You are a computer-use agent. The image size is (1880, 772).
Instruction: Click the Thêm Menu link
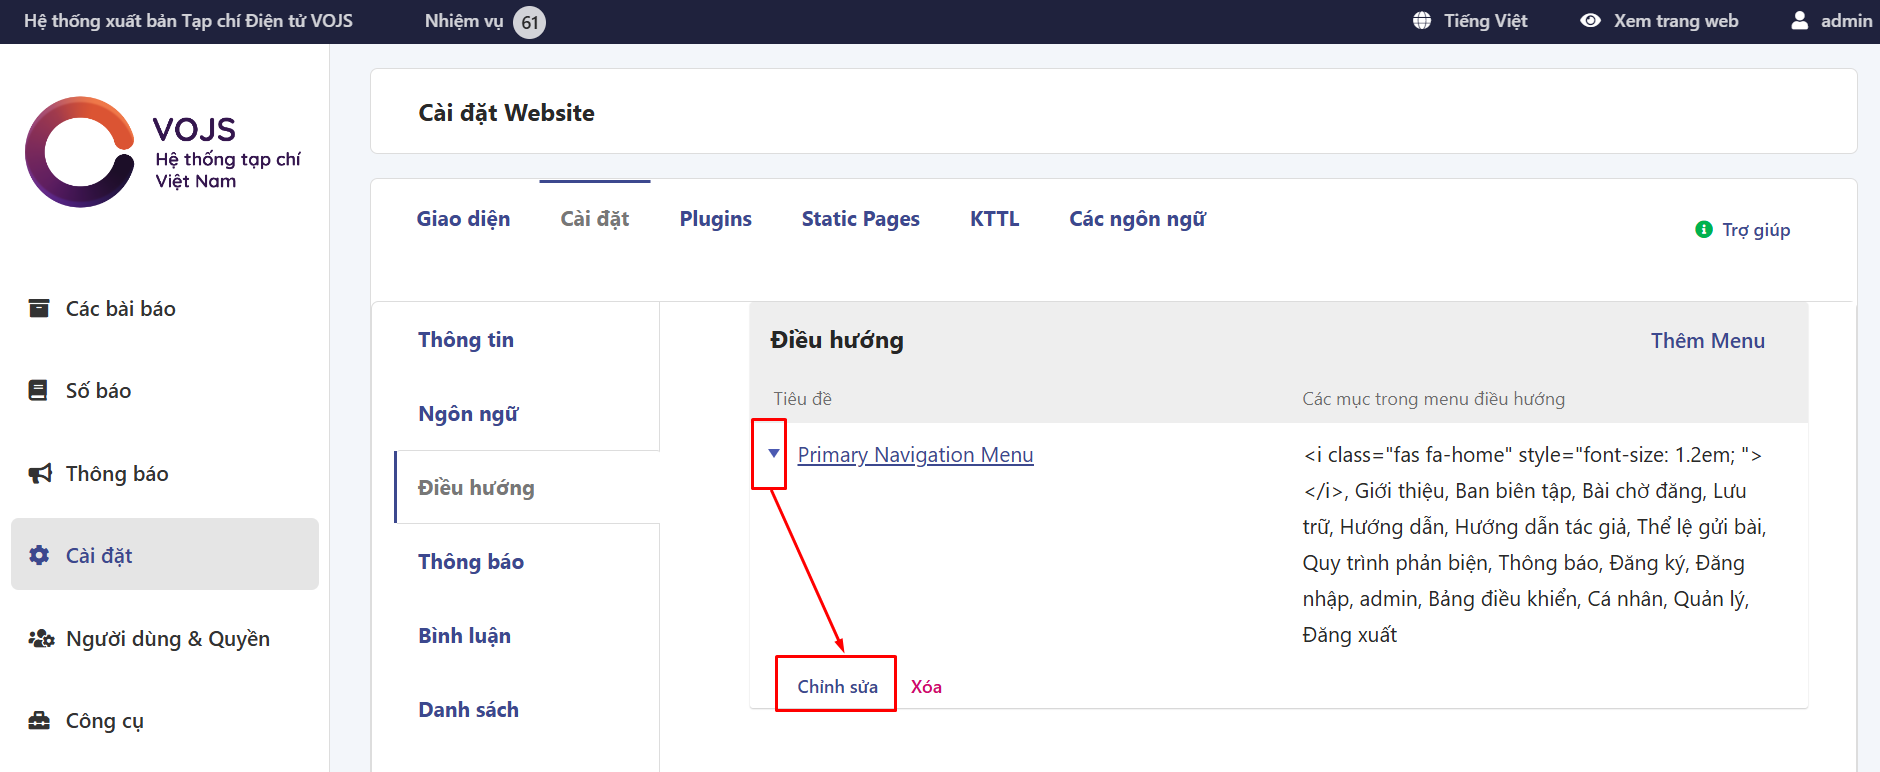pyautogui.click(x=1707, y=341)
